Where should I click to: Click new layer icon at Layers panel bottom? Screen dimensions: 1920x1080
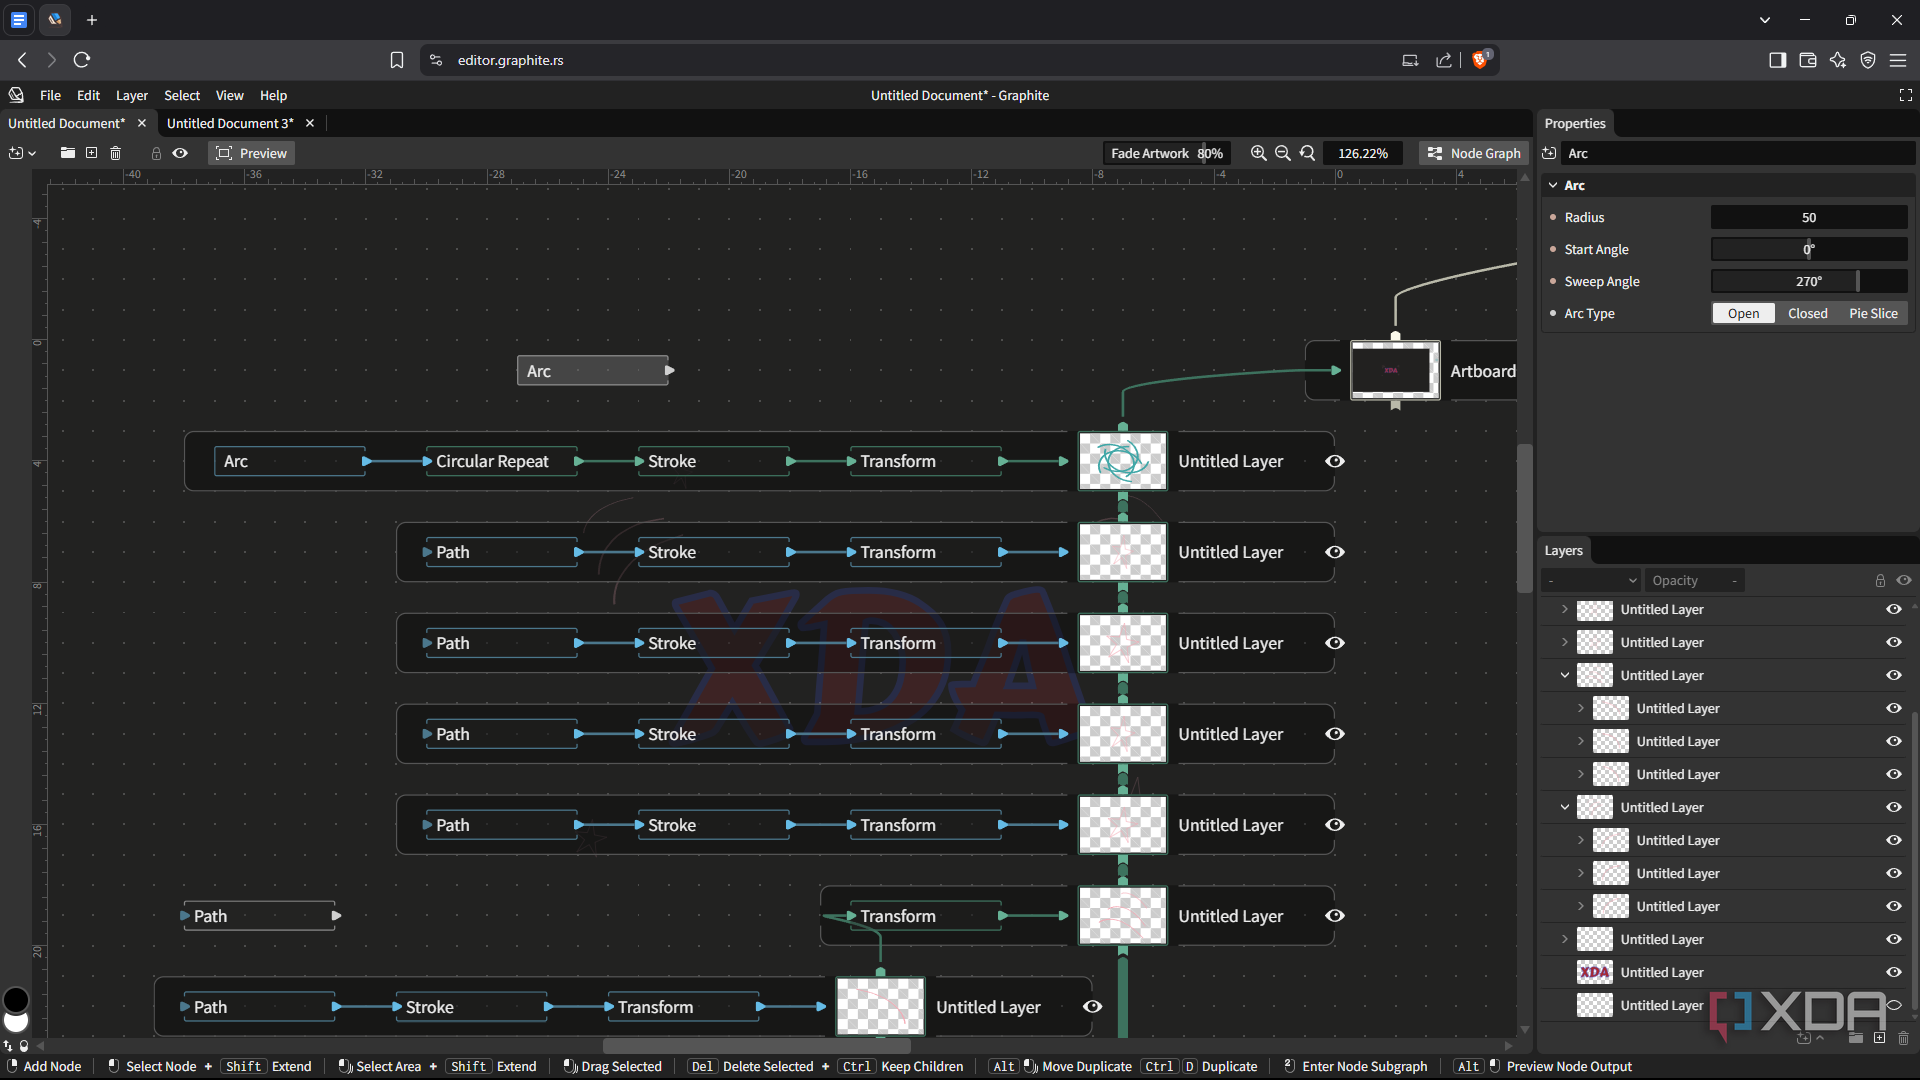click(1879, 1038)
